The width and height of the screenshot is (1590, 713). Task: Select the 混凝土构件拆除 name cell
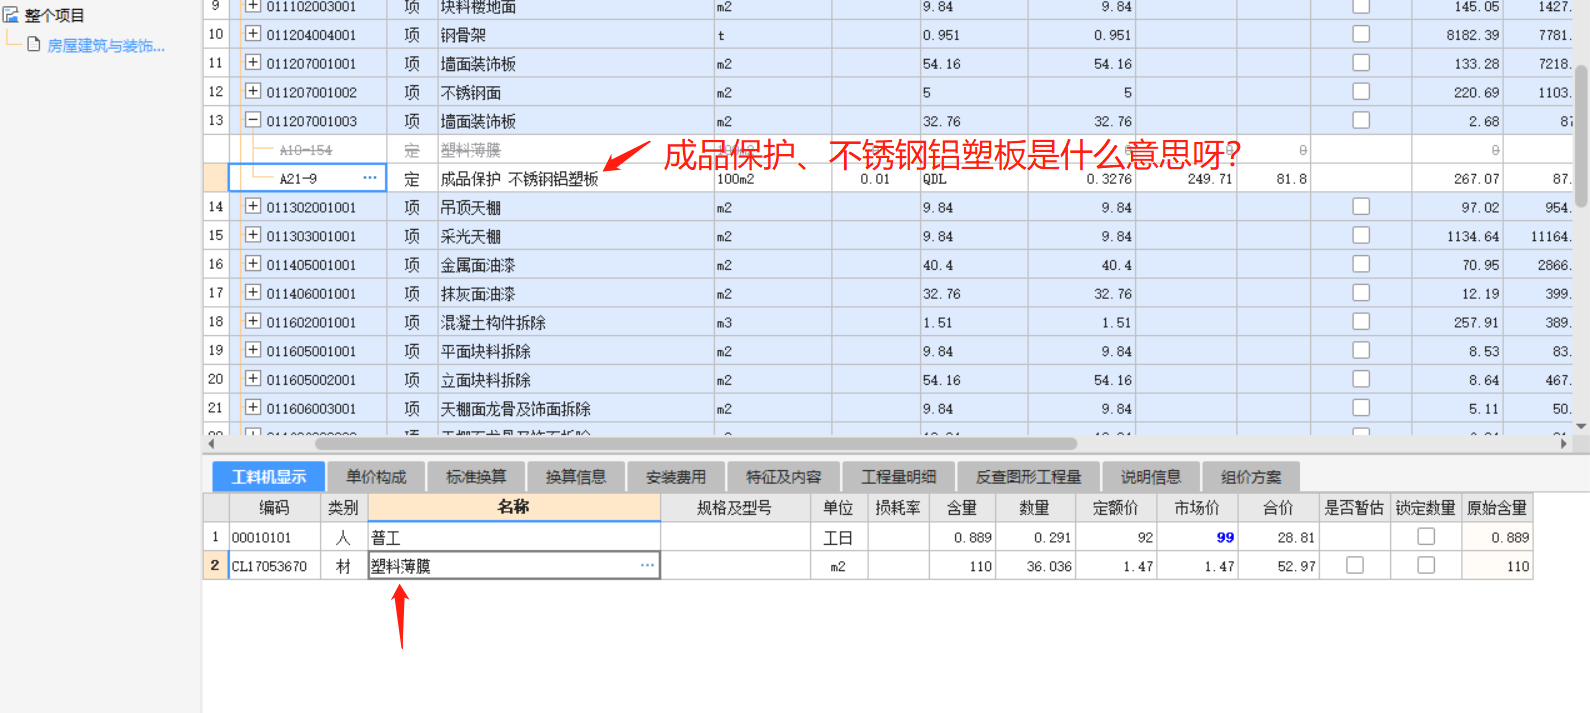click(576, 323)
